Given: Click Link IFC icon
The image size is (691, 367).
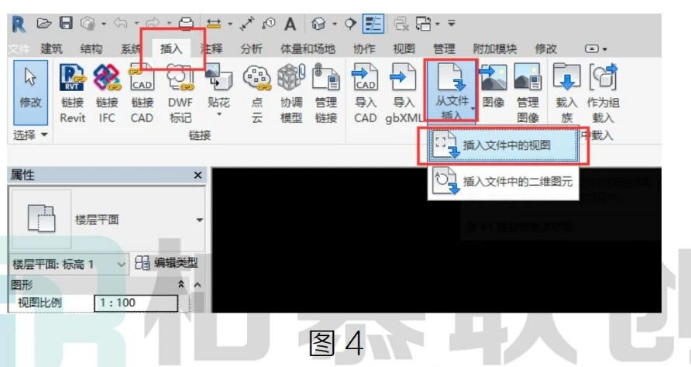Looking at the screenshot, I should pyautogui.click(x=107, y=94).
